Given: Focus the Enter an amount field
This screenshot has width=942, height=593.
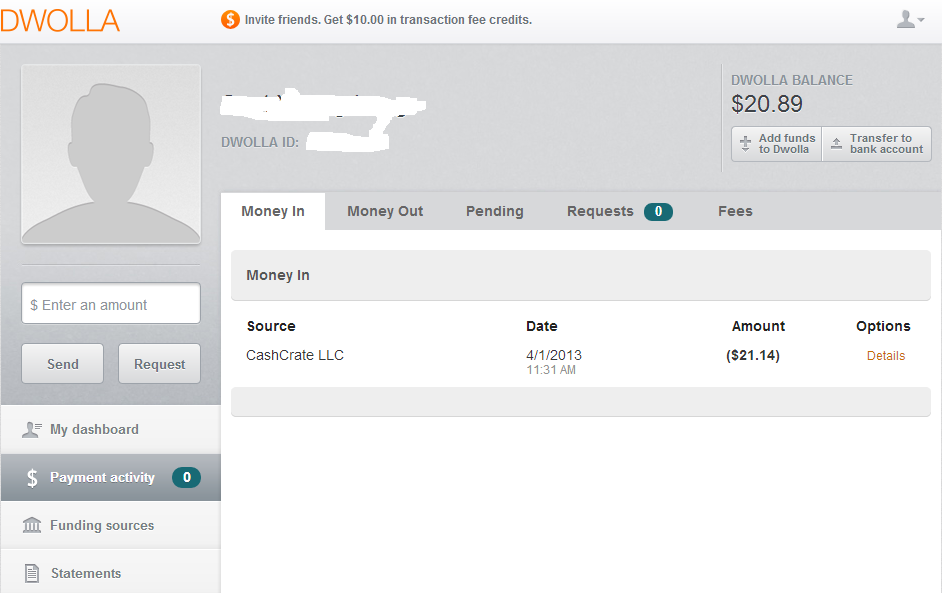Looking at the screenshot, I should 111,303.
